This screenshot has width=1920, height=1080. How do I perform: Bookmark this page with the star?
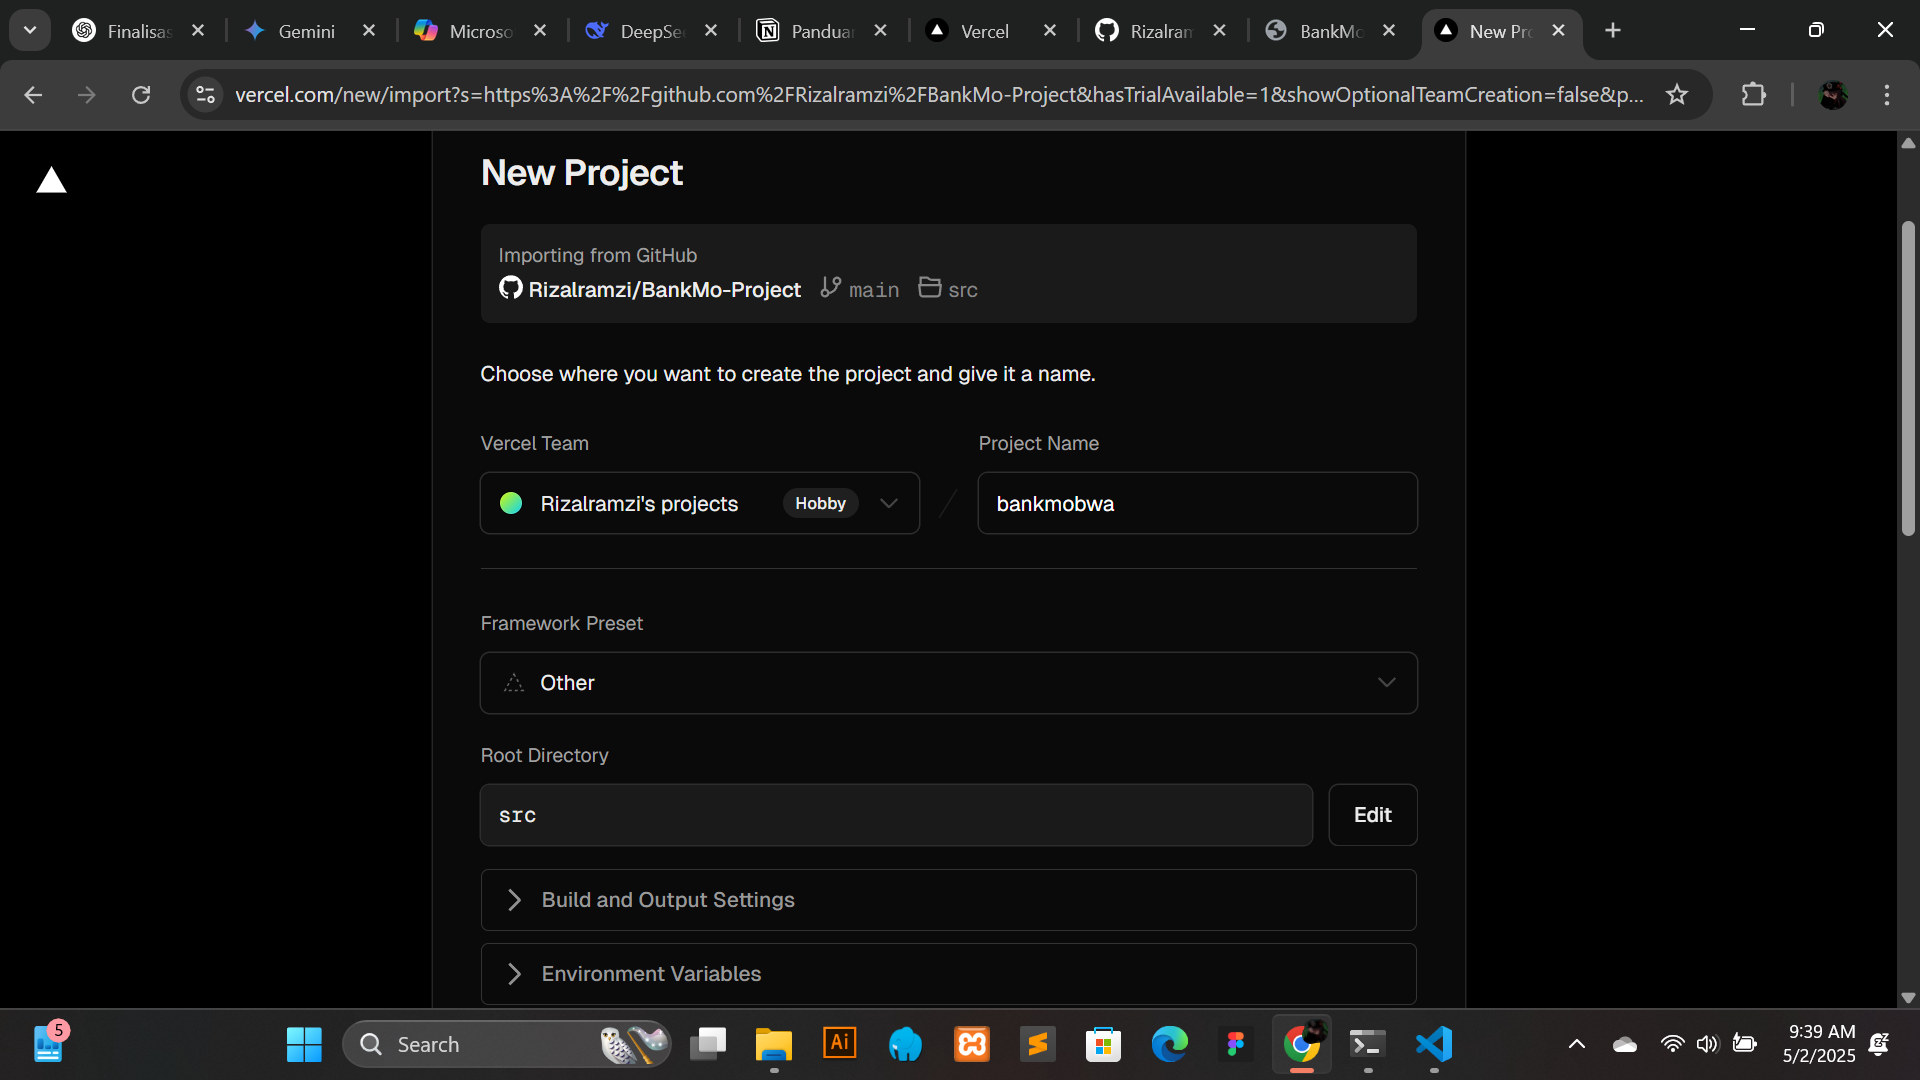tap(1677, 95)
